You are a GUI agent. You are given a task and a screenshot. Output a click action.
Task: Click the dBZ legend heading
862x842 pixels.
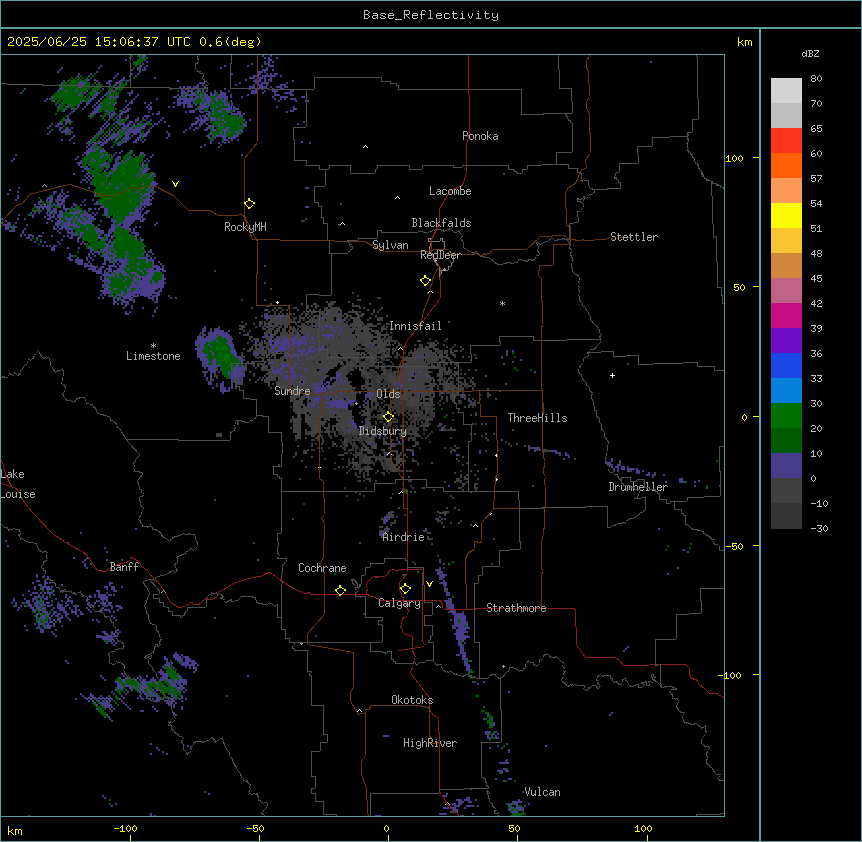[810, 53]
